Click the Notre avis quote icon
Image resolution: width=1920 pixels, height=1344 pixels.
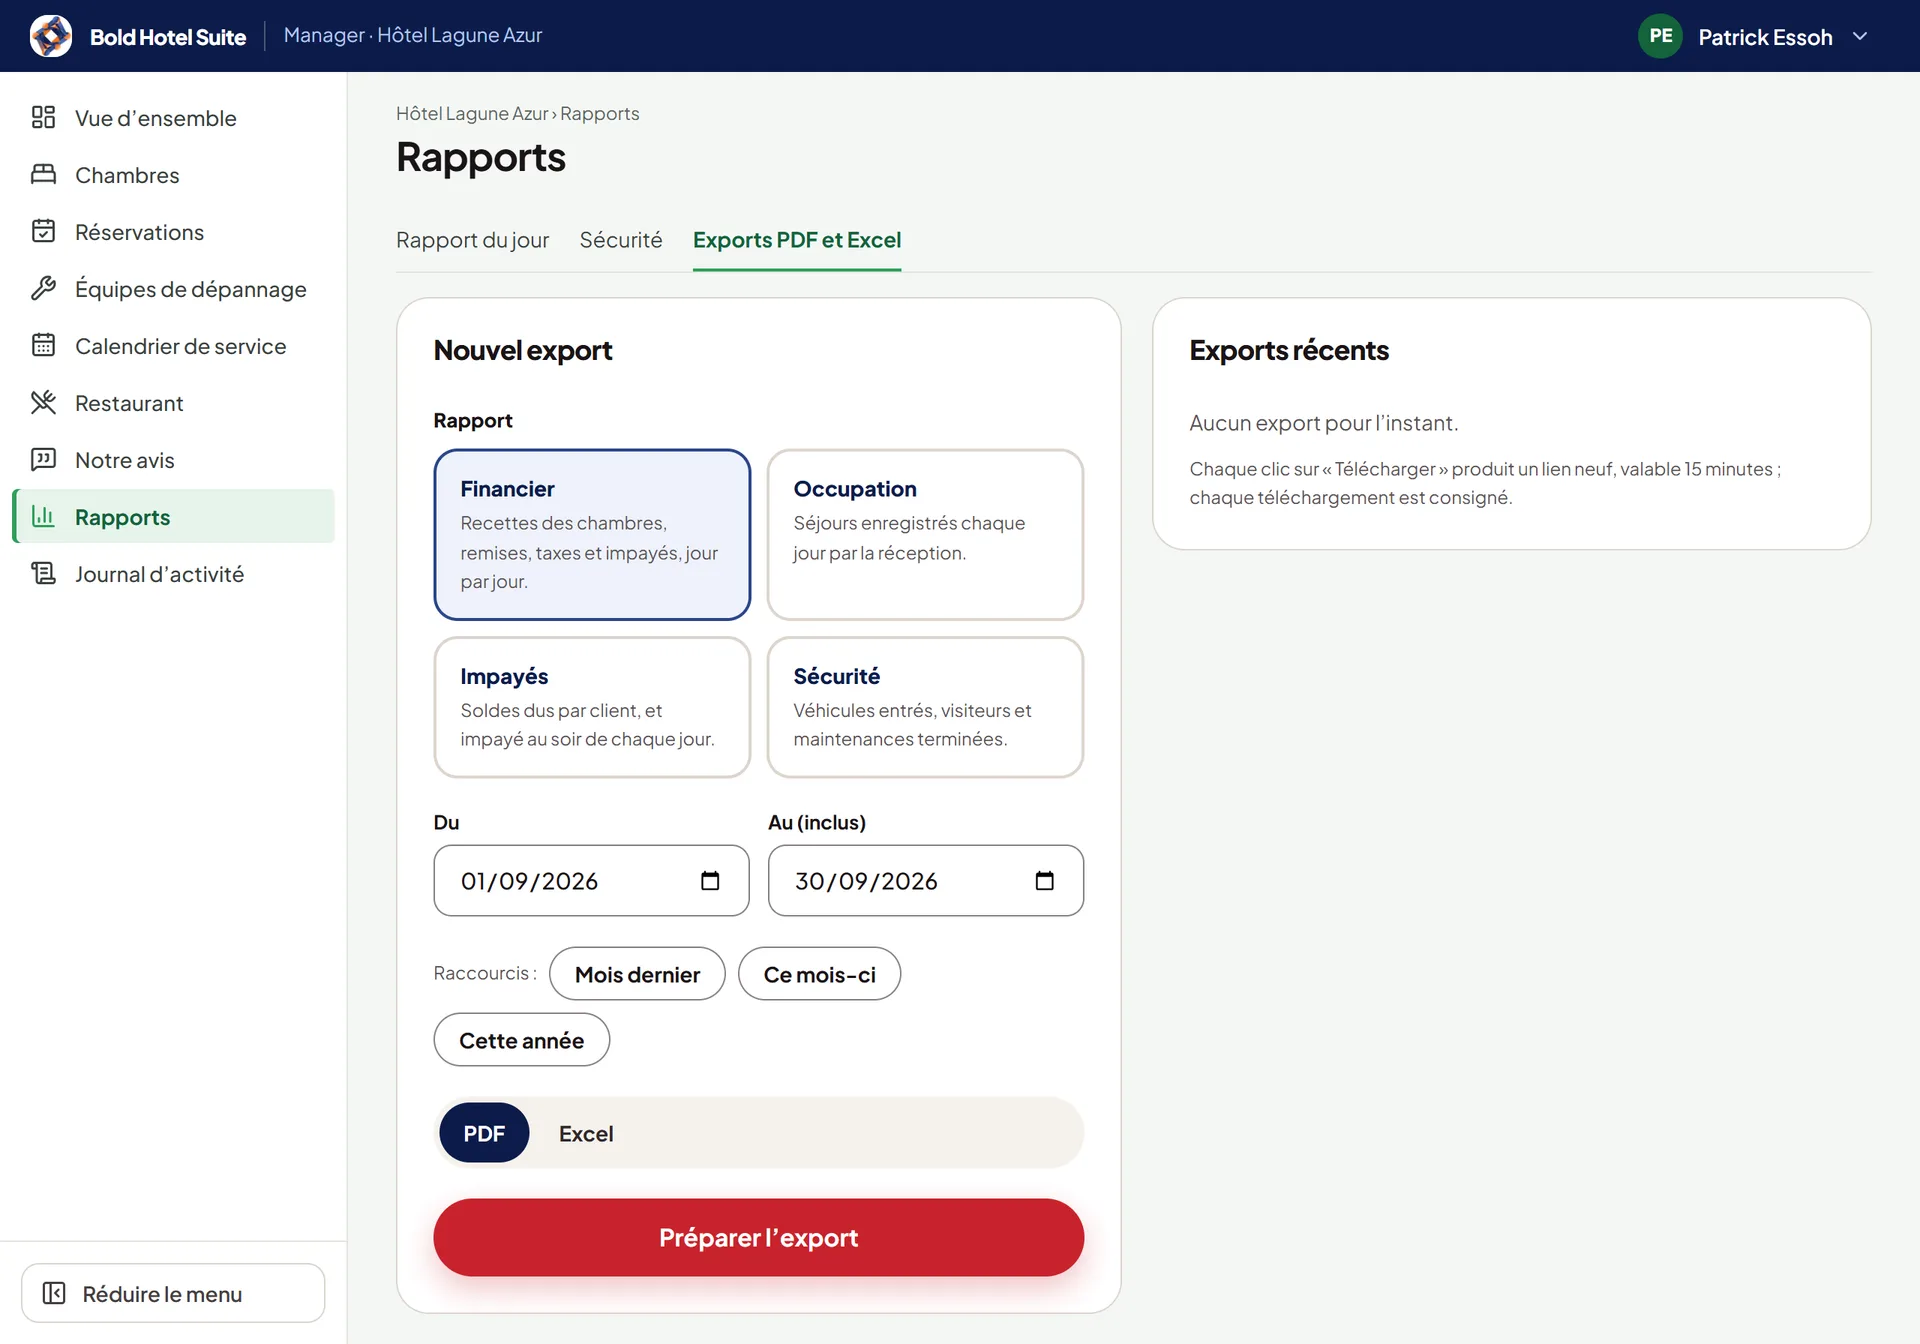coord(43,460)
